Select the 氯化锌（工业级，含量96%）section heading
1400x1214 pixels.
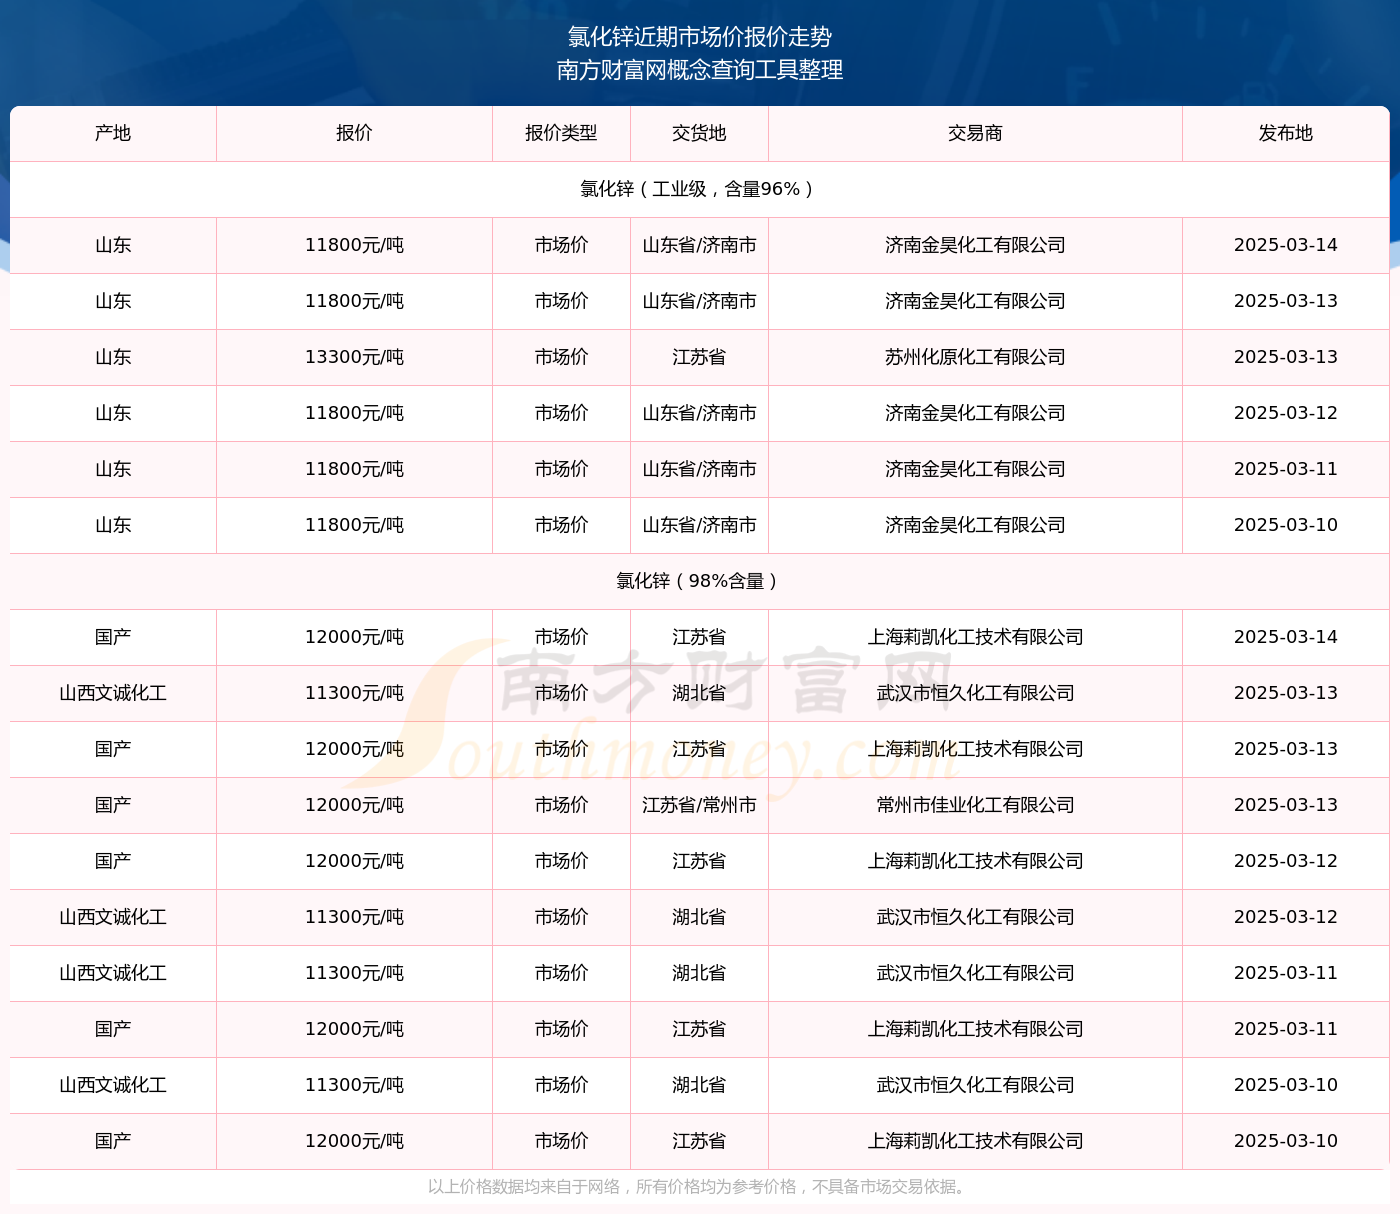(699, 190)
